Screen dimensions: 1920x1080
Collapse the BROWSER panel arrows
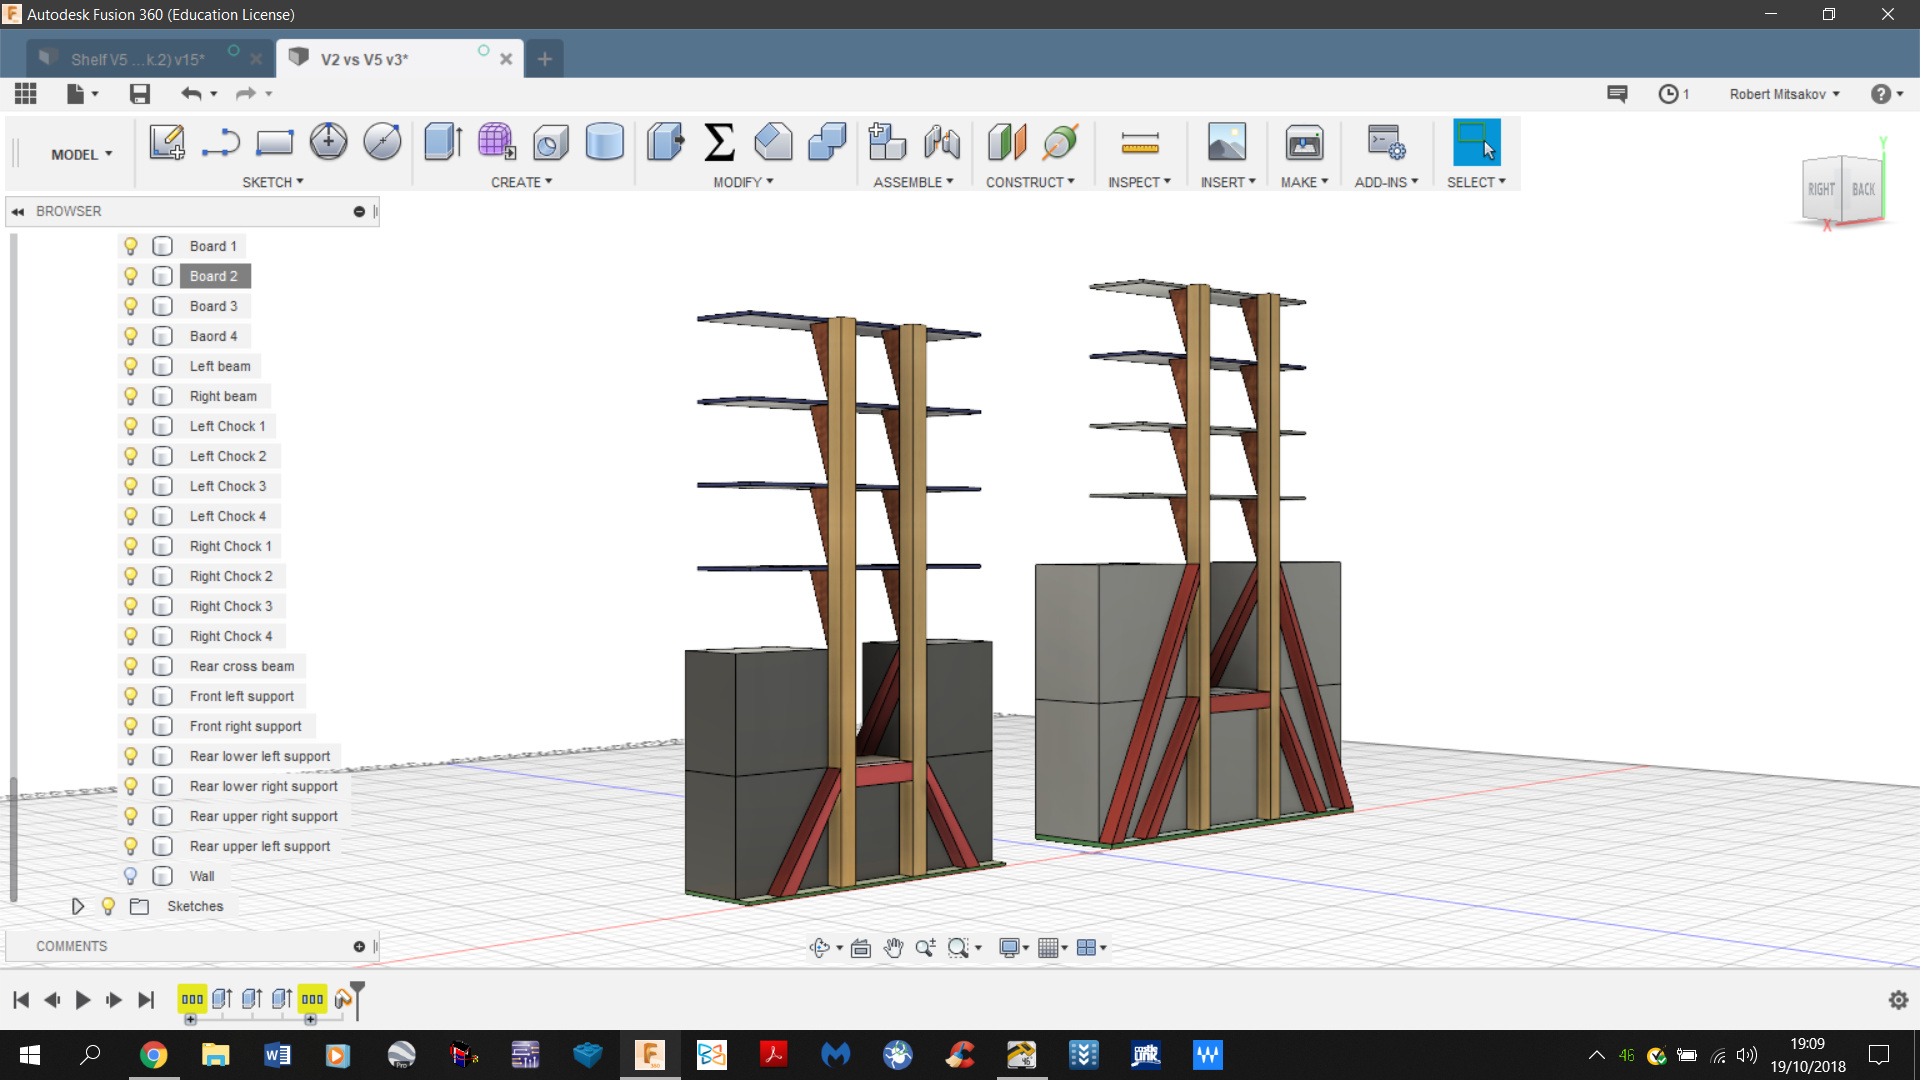coord(18,211)
